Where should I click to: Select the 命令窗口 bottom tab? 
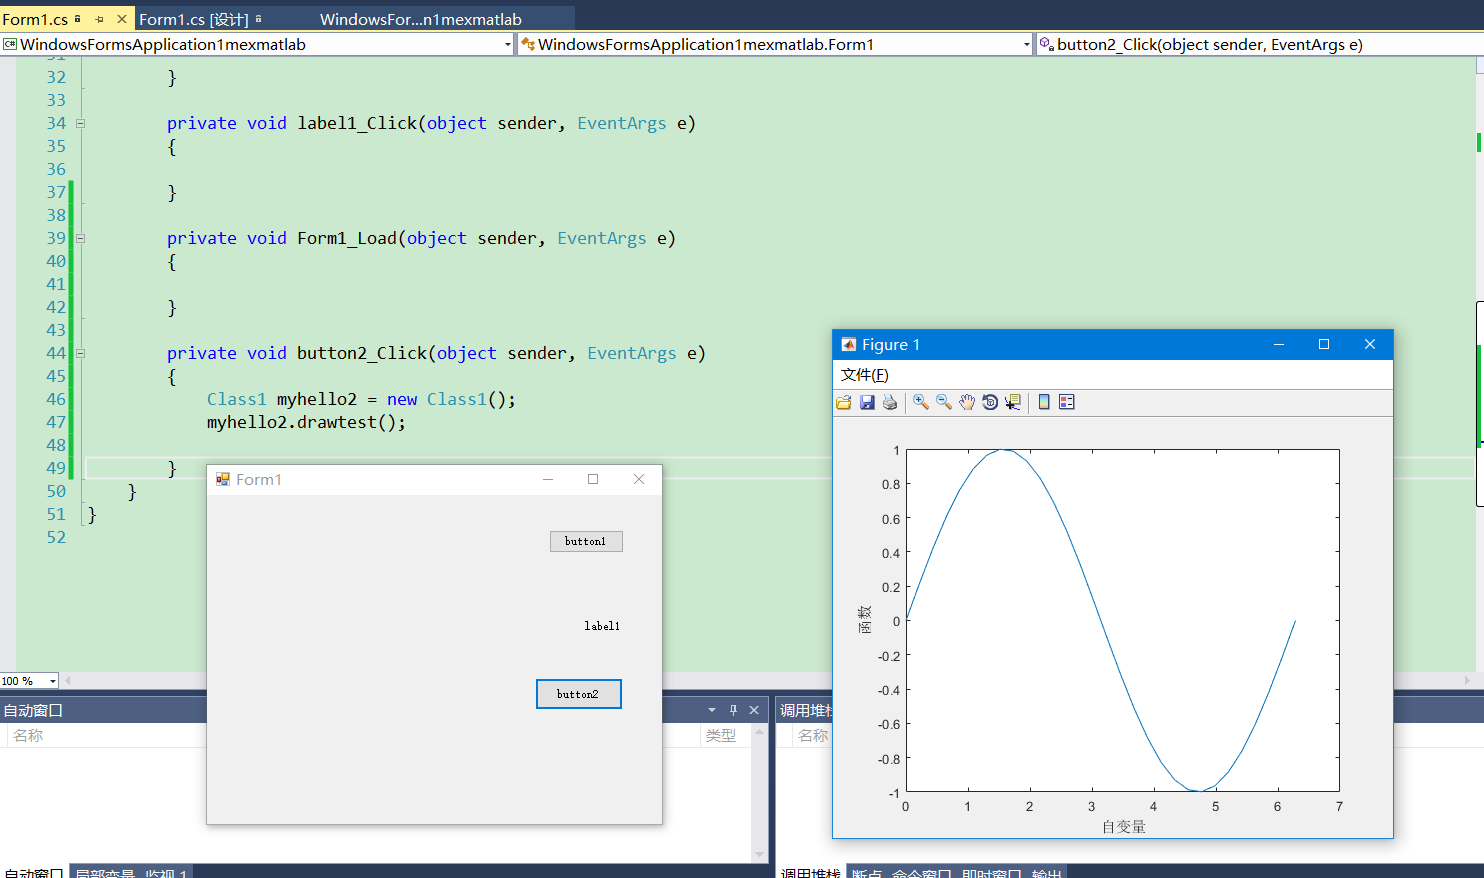tap(922, 873)
